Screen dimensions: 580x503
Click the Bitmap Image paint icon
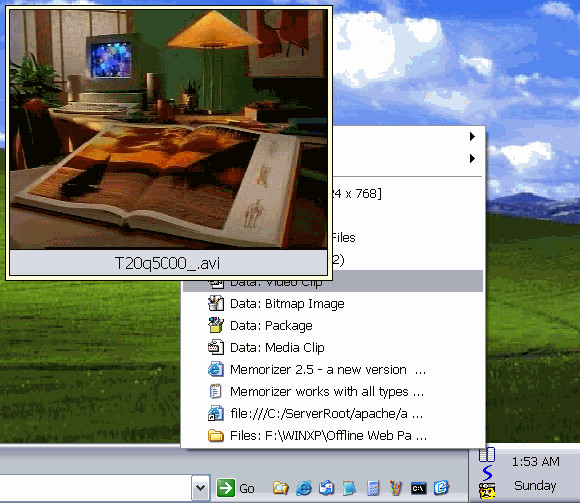click(216, 303)
